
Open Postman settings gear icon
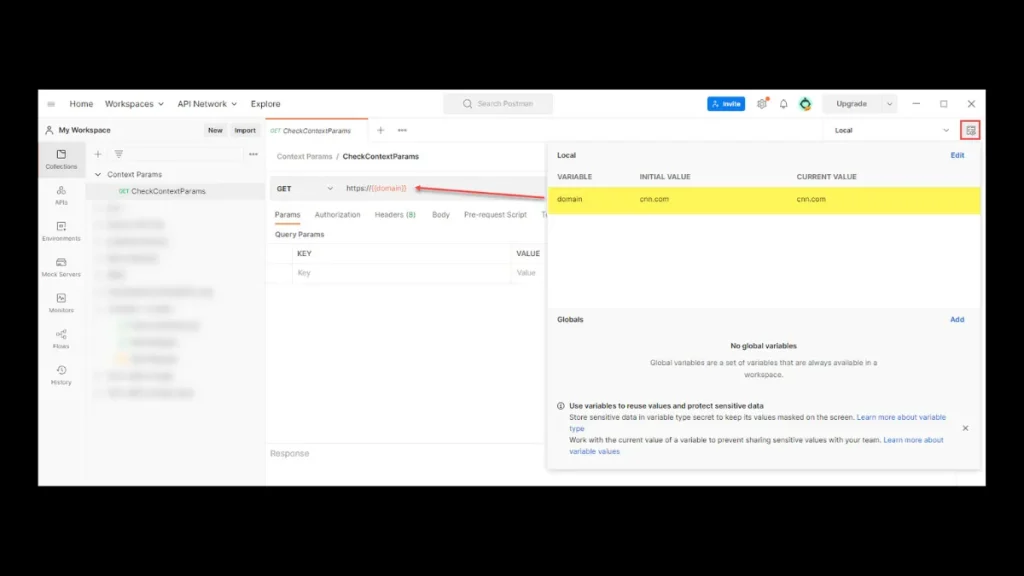(x=762, y=103)
